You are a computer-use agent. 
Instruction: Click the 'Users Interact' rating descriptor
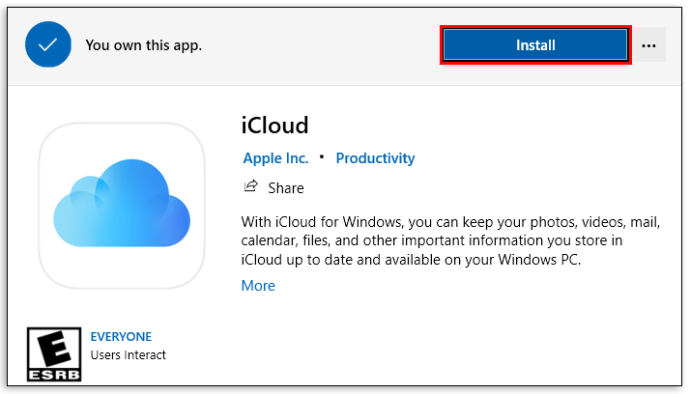tap(128, 355)
